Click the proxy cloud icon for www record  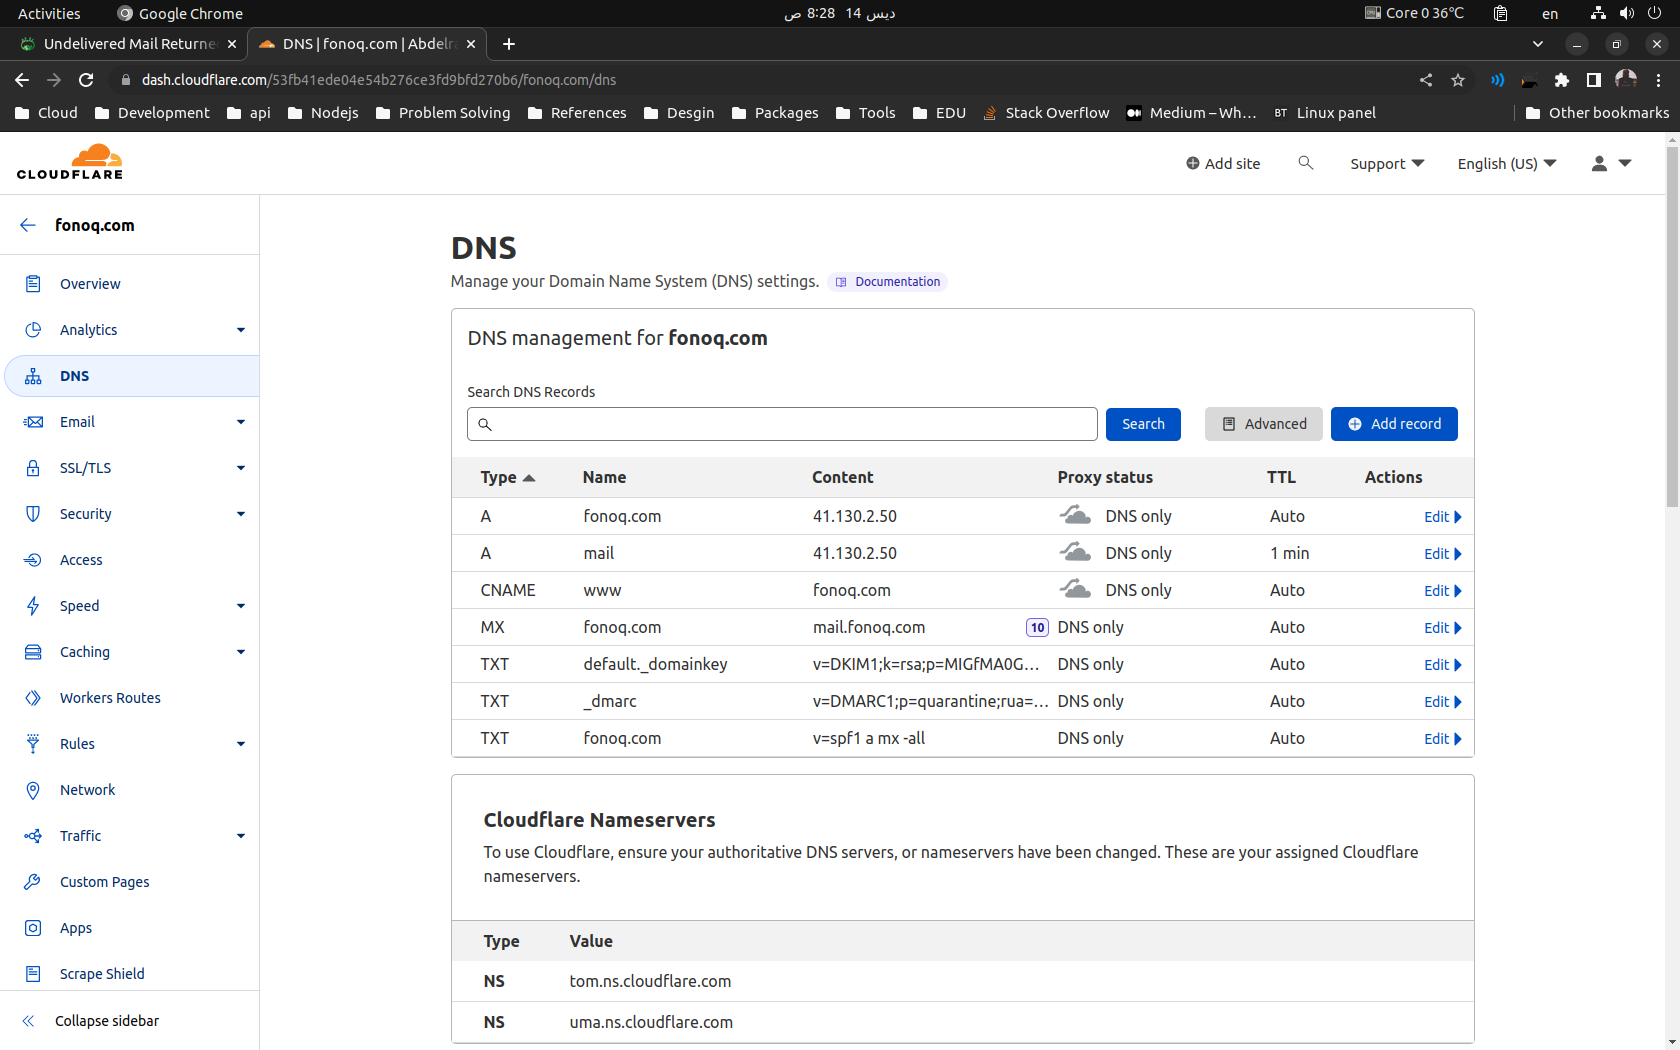click(x=1075, y=590)
